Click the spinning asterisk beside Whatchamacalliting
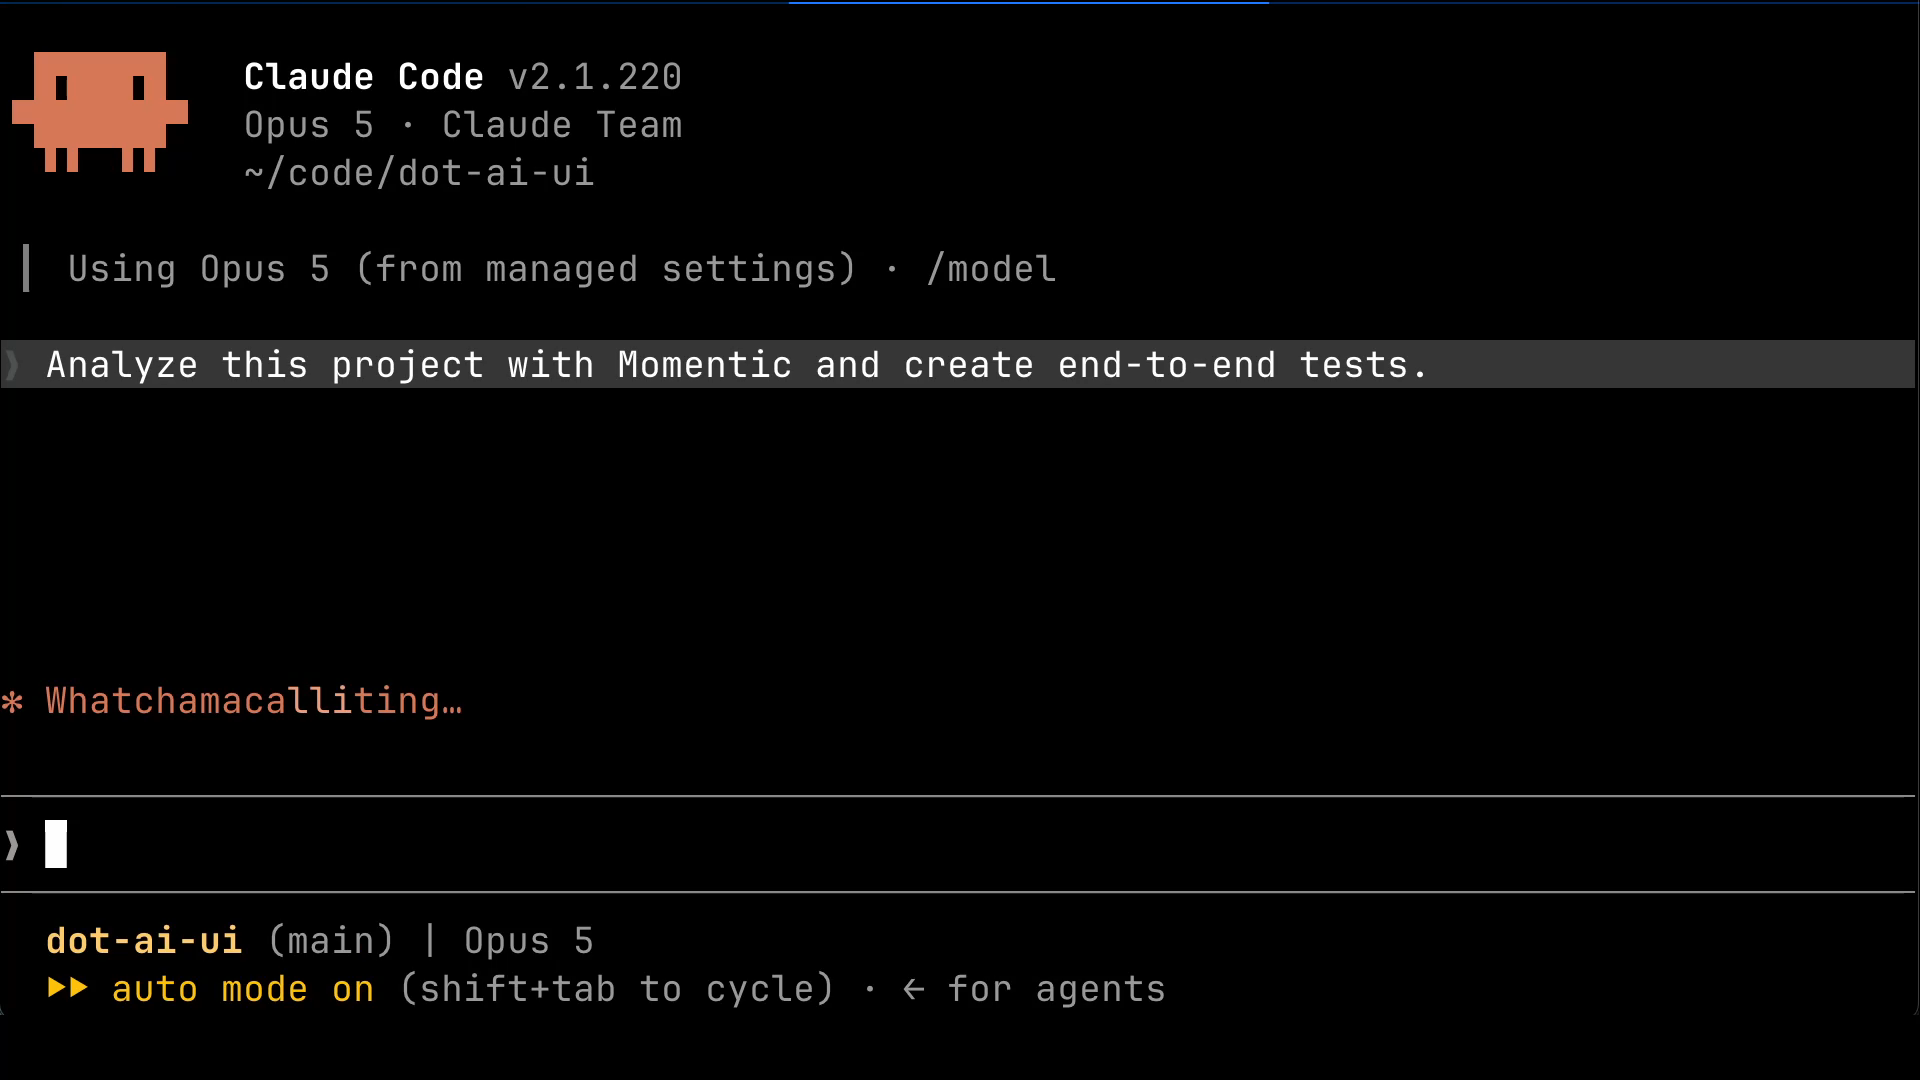Viewport: 1920px width, 1080px height. 13,702
